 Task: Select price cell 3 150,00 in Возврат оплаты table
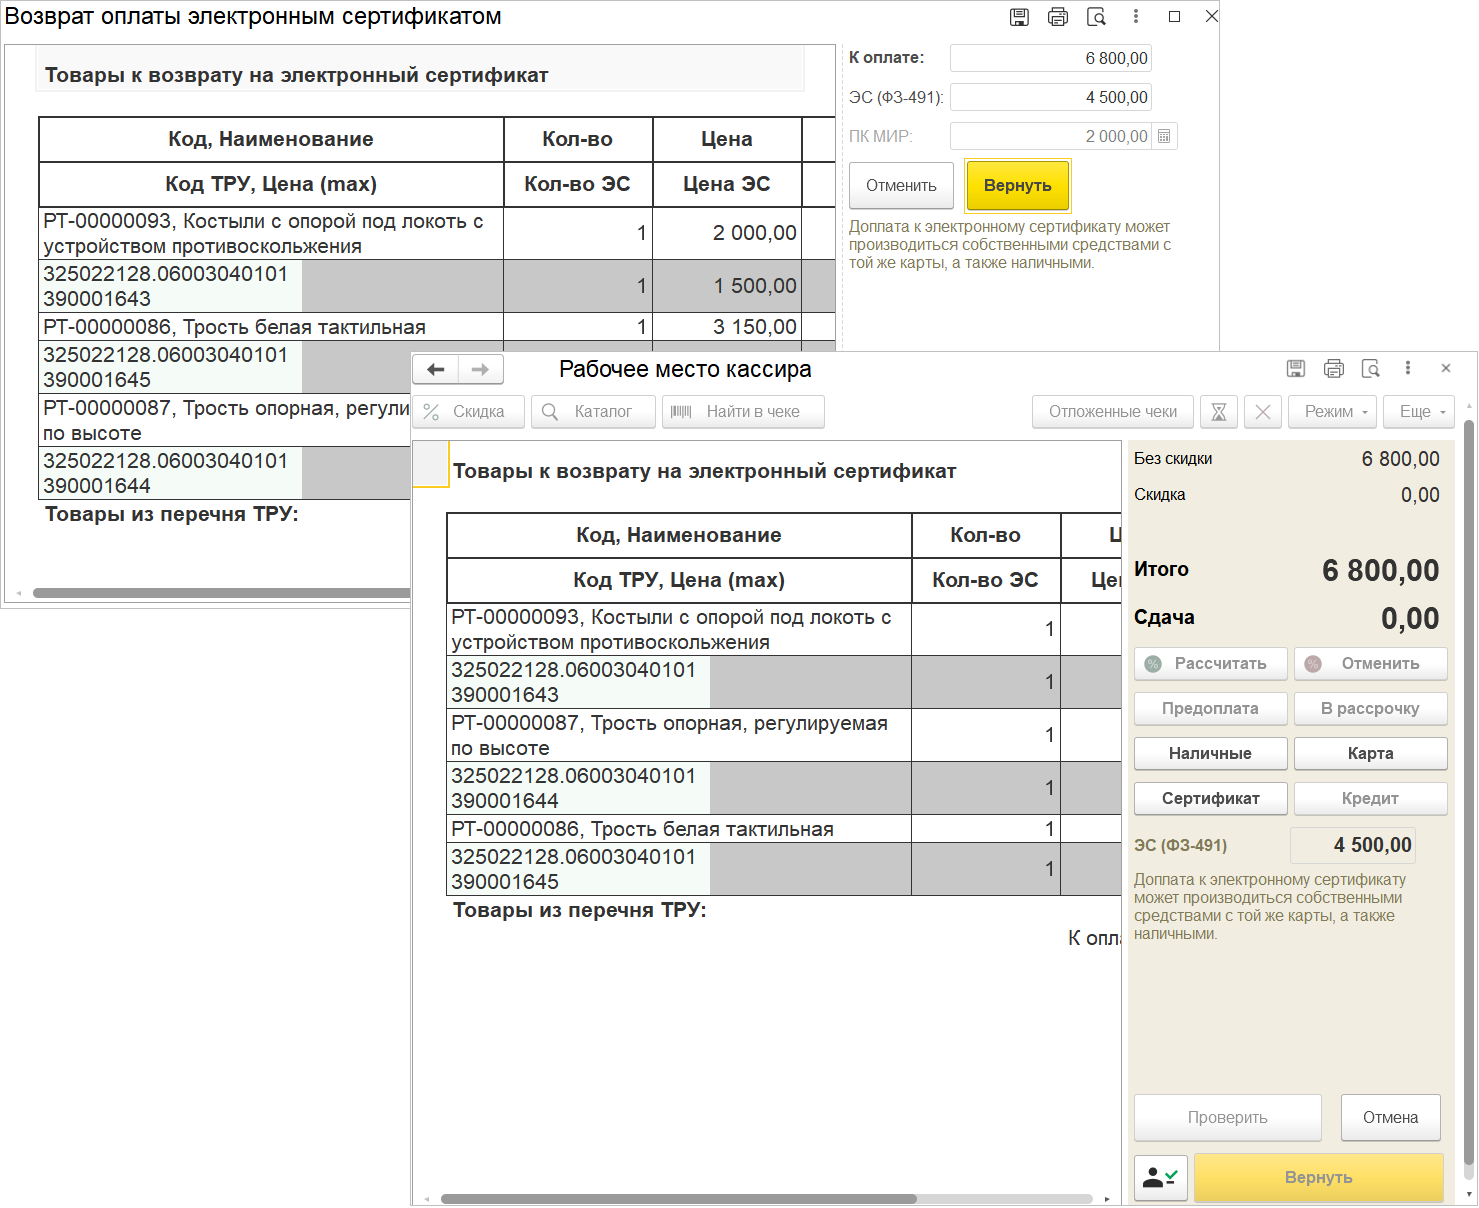click(x=727, y=327)
